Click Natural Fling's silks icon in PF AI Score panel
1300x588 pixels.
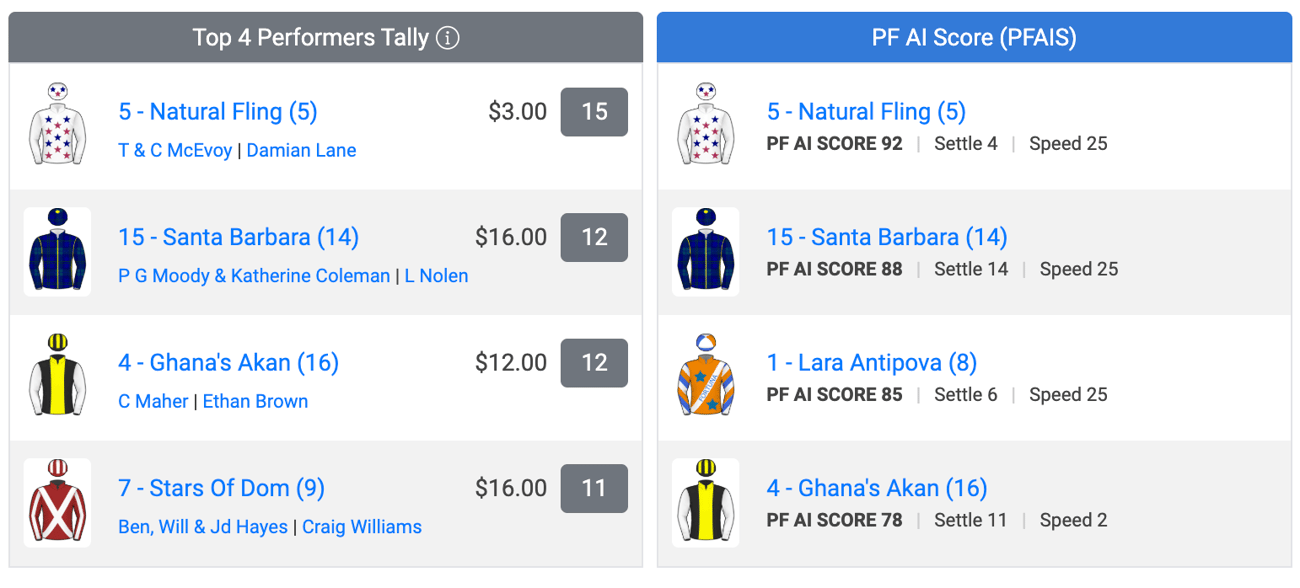tap(706, 125)
